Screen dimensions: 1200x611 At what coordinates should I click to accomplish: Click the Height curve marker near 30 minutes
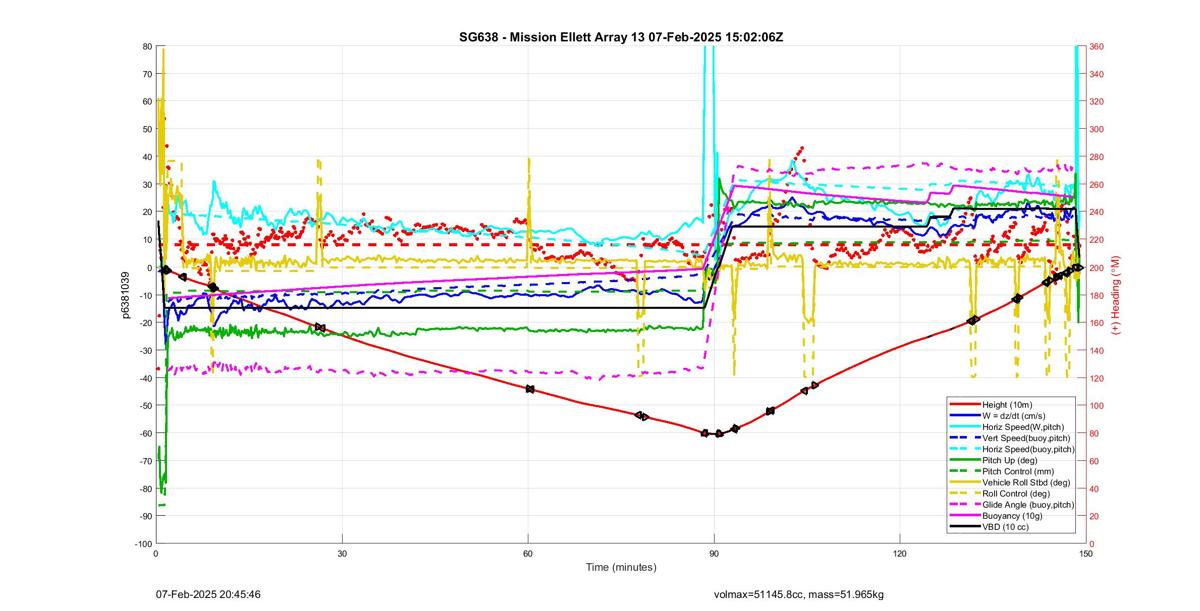(320, 327)
